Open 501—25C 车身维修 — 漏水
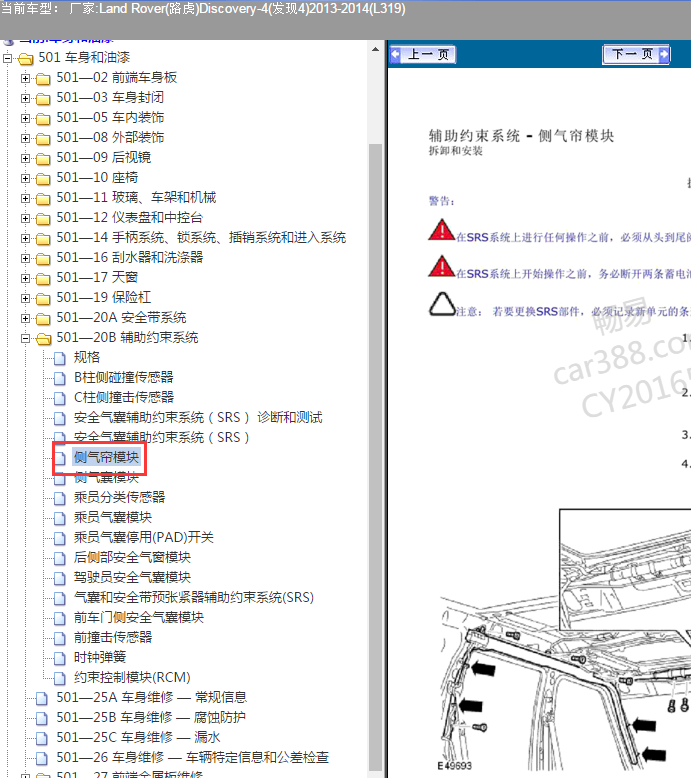Image resolution: width=691 pixels, height=778 pixels. click(x=138, y=737)
